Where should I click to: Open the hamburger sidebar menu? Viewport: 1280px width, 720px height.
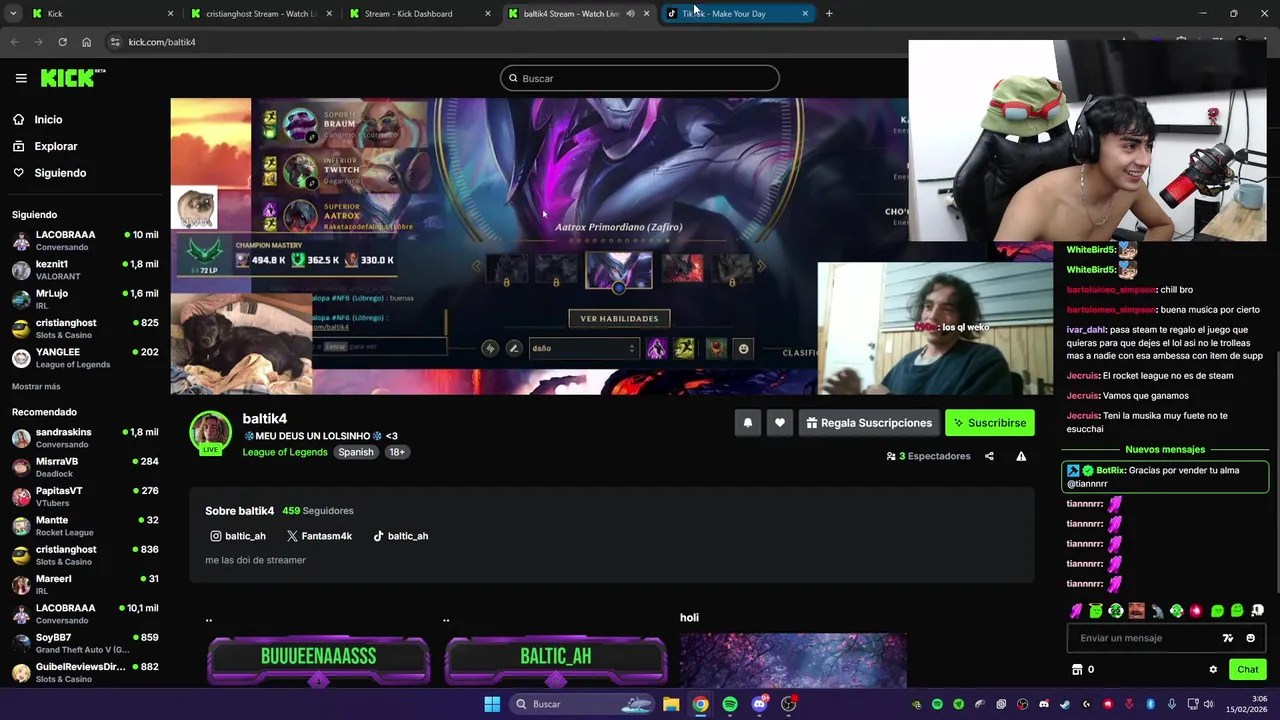tap(21, 78)
